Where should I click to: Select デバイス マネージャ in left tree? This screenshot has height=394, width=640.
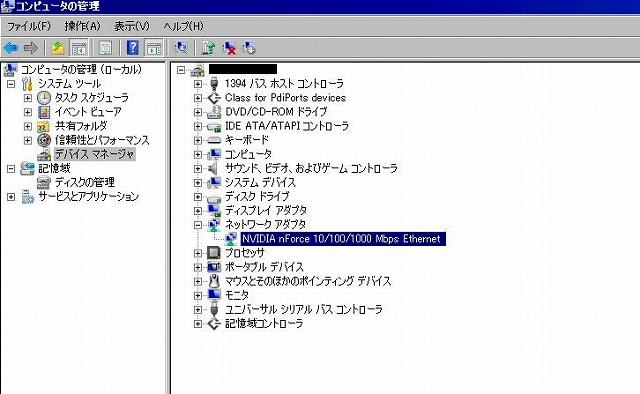tap(94, 154)
